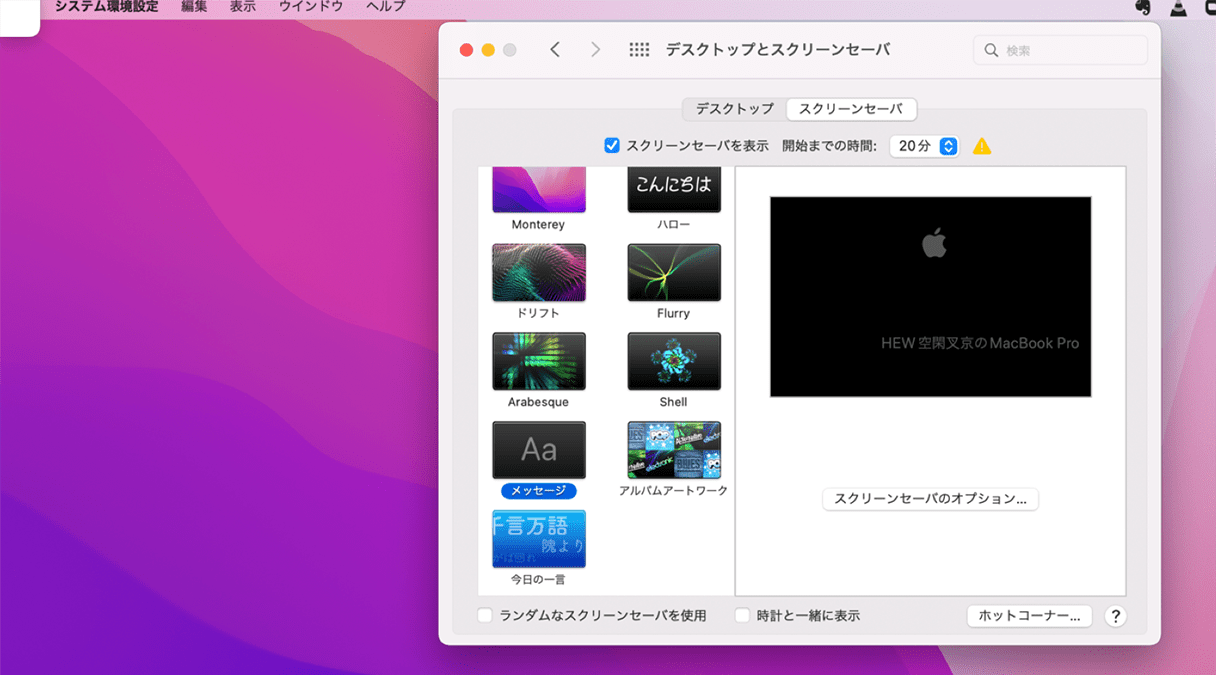Close the window with red button

tap(466, 50)
